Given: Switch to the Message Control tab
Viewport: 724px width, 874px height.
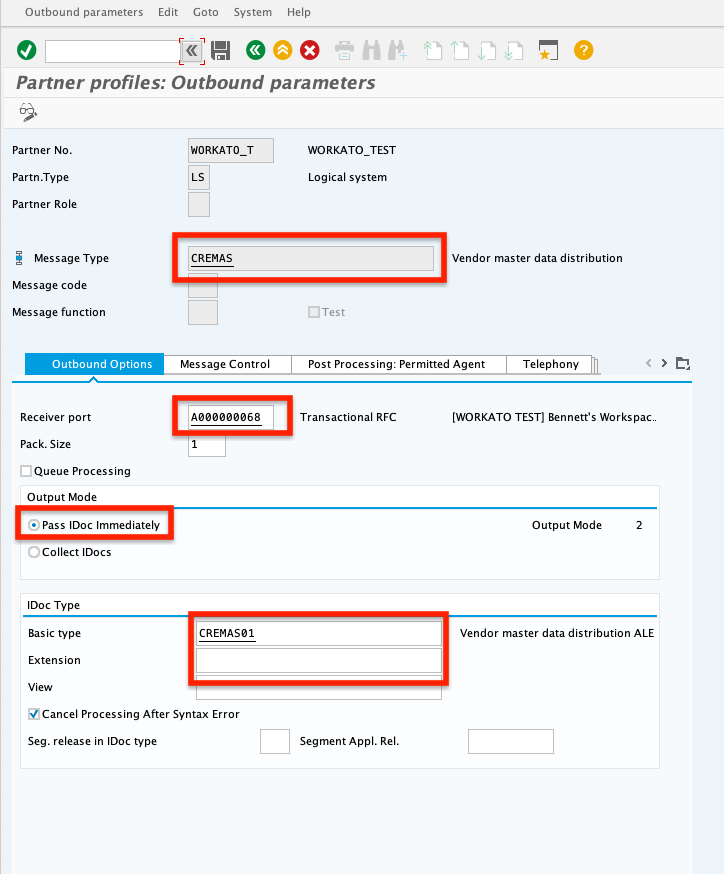Looking at the screenshot, I should click(x=225, y=364).
